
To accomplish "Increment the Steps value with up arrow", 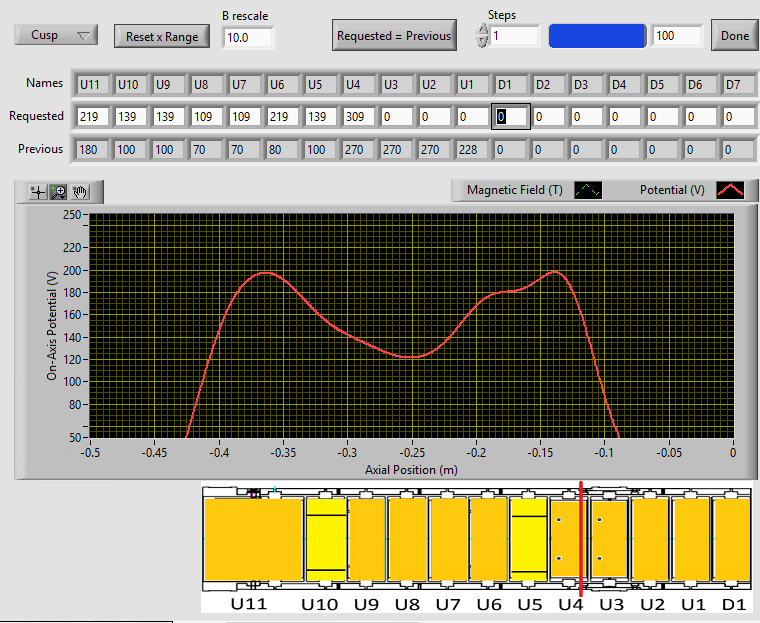I will pyautogui.click(x=484, y=30).
